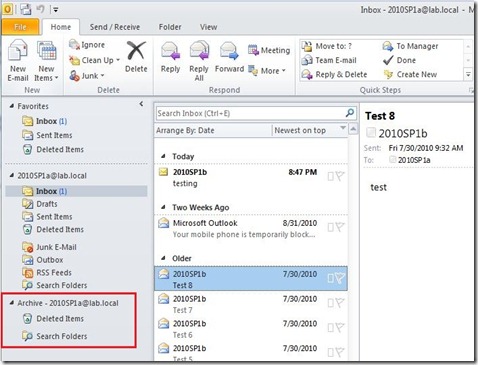Select Reply & Delete quick step
This screenshot has width=478, height=365.
pos(334,74)
